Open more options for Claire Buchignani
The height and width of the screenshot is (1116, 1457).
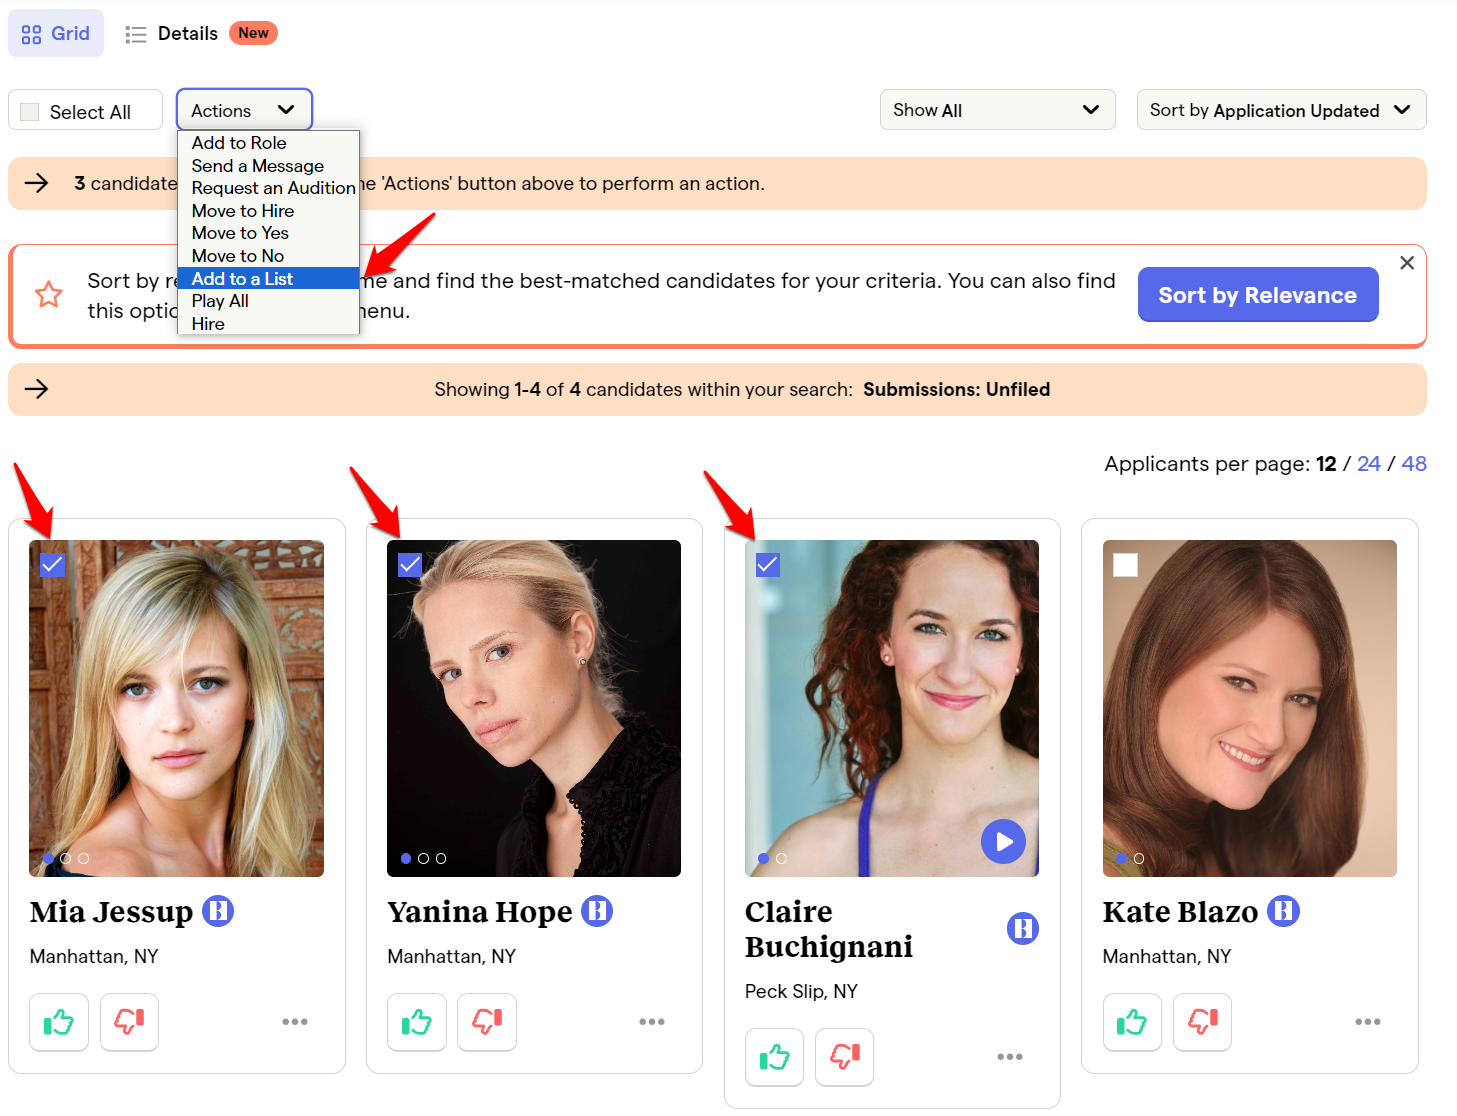(x=1010, y=1057)
